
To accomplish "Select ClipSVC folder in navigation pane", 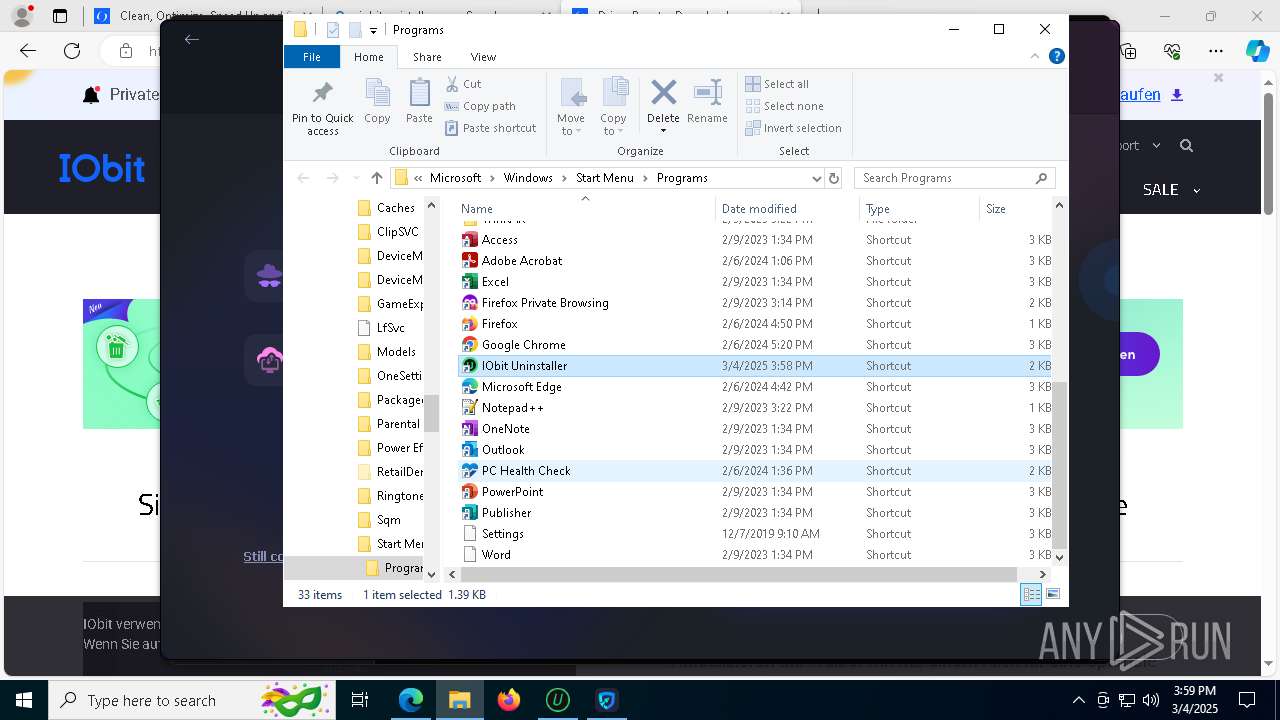I will pyautogui.click(x=388, y=232).
